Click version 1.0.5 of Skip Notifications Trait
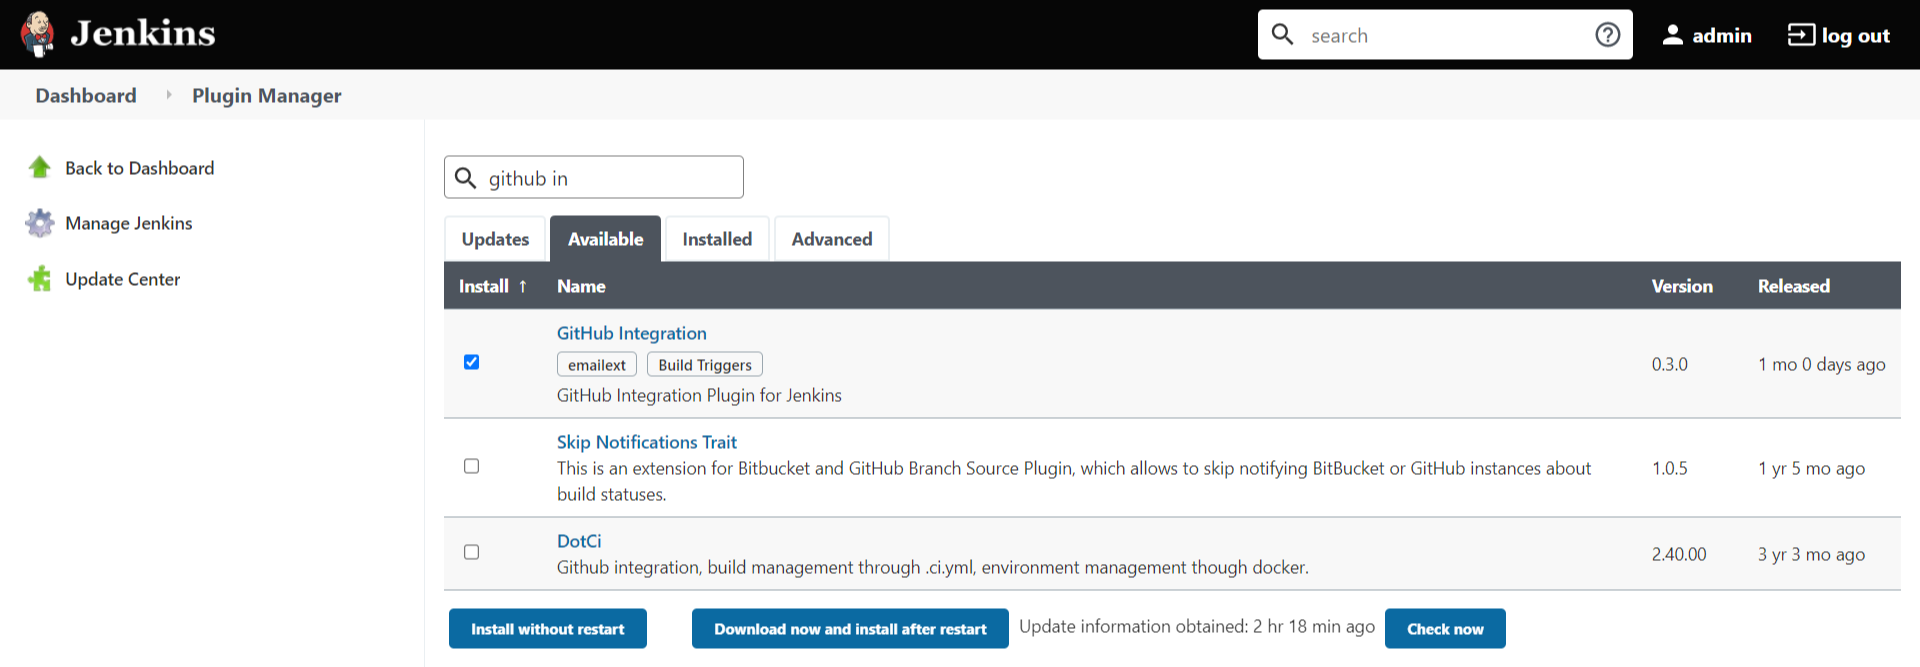 (x=1670, y=468)
